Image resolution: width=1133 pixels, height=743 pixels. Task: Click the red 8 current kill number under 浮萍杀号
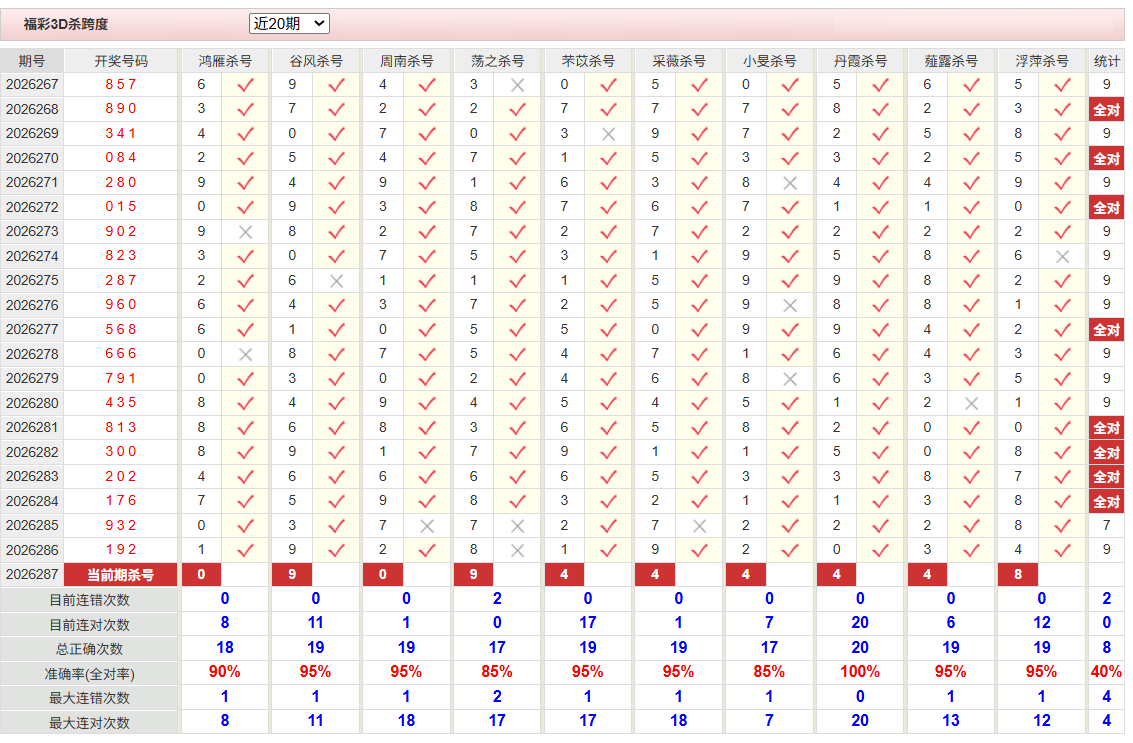coord(1017,575)
